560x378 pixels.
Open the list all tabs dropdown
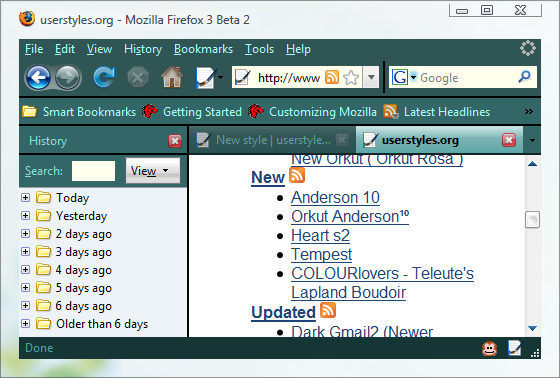click(532, 140)
